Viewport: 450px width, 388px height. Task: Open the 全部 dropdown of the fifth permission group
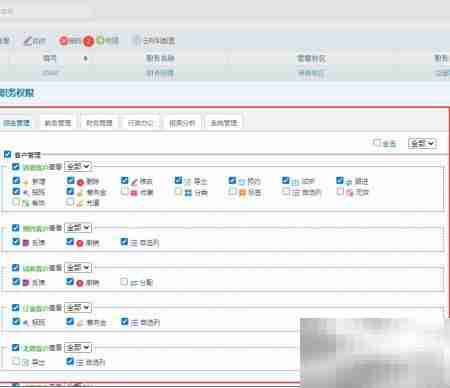click(x=78, y=348)
